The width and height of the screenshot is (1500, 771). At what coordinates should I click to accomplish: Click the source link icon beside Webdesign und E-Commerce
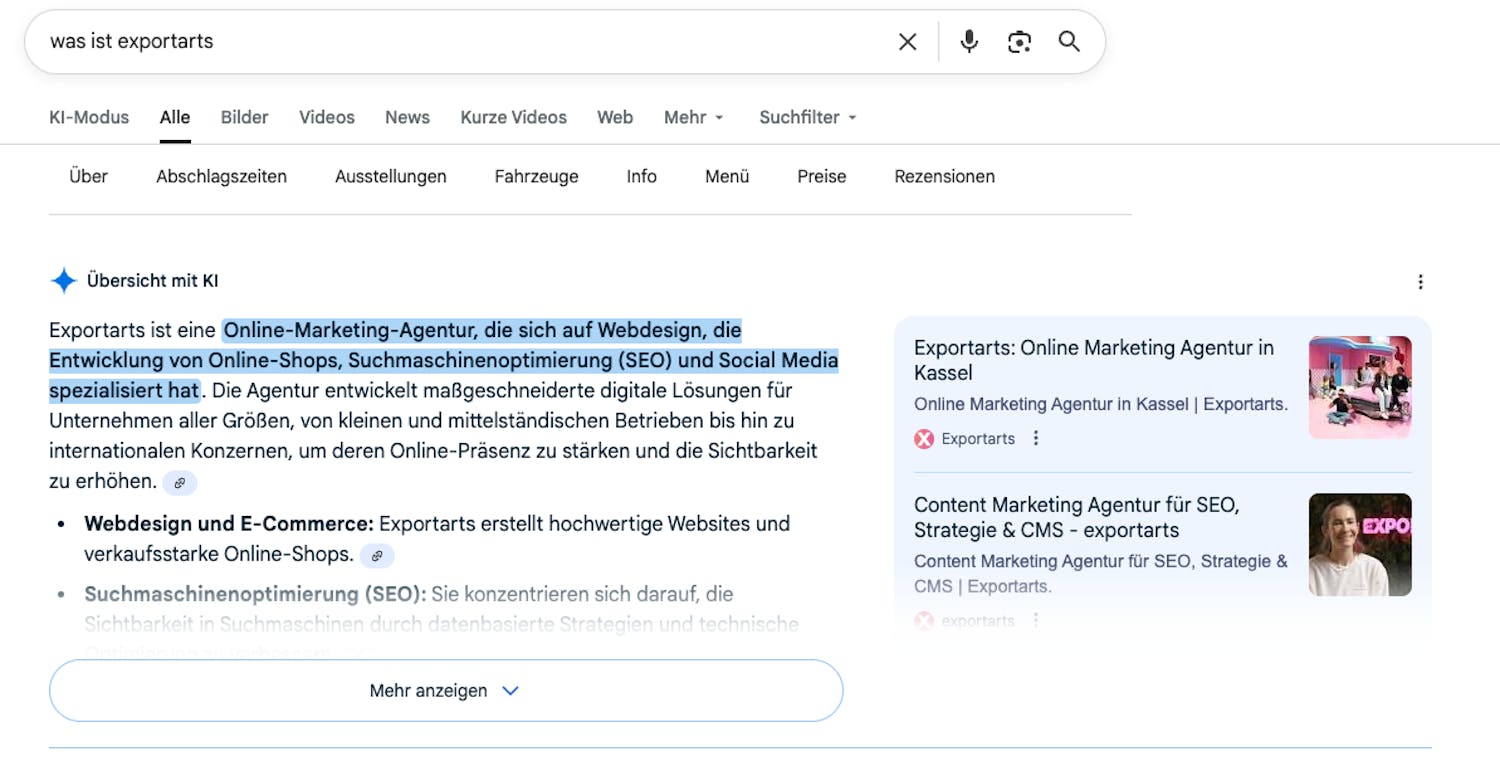[x=377, y=556]
